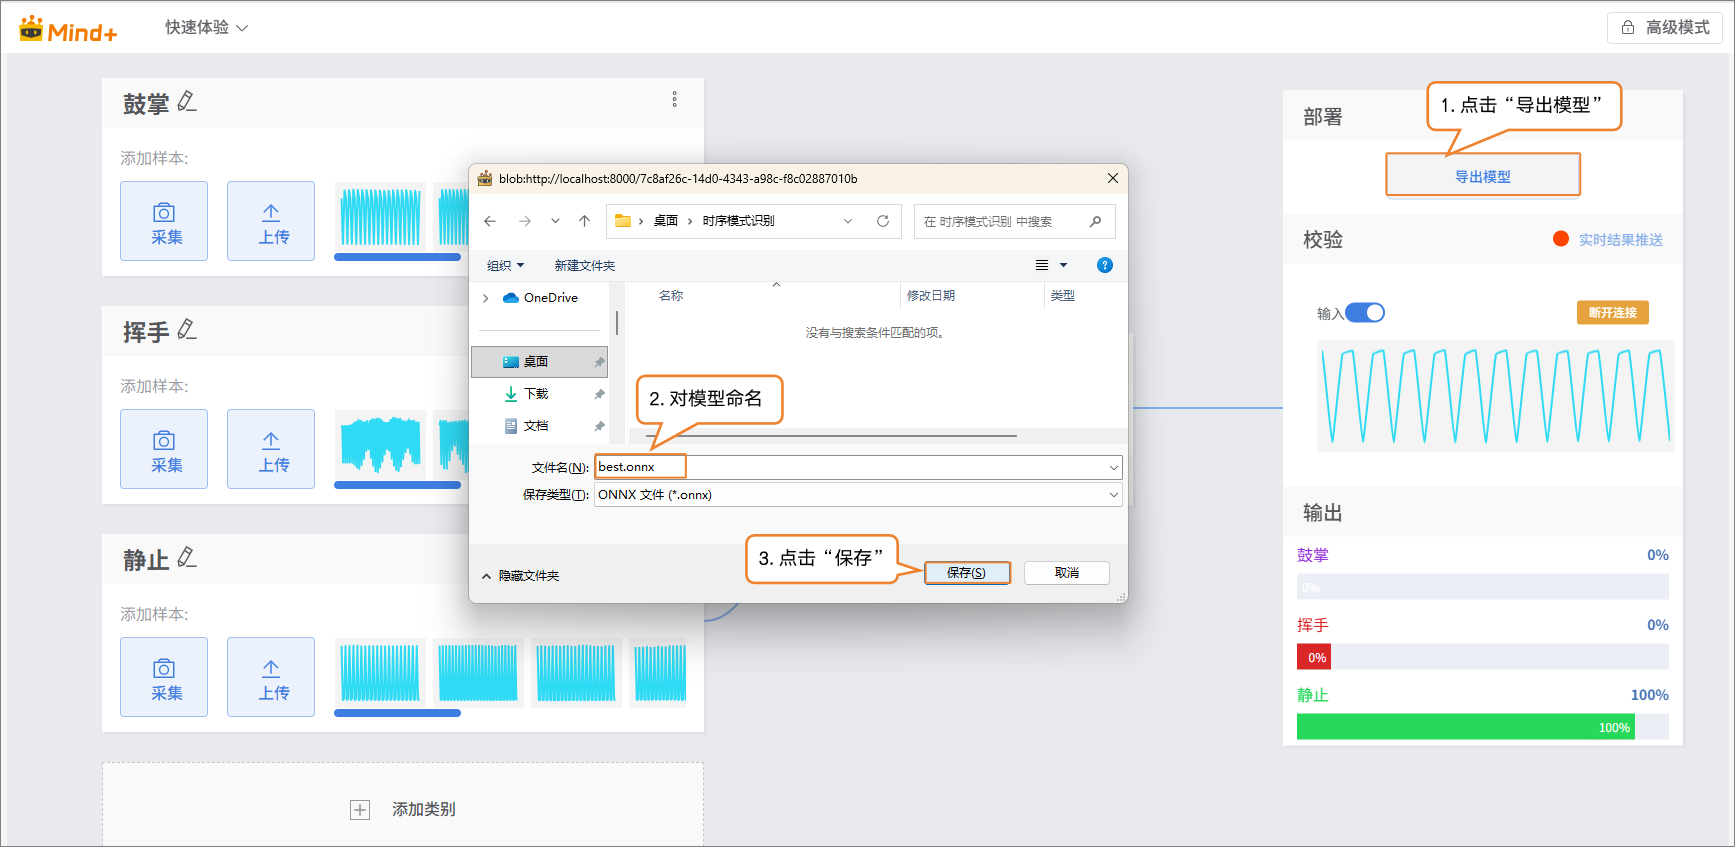Toggle the 输入 input switch off
Screen dimensions: 1735x847
point(1365,313)
